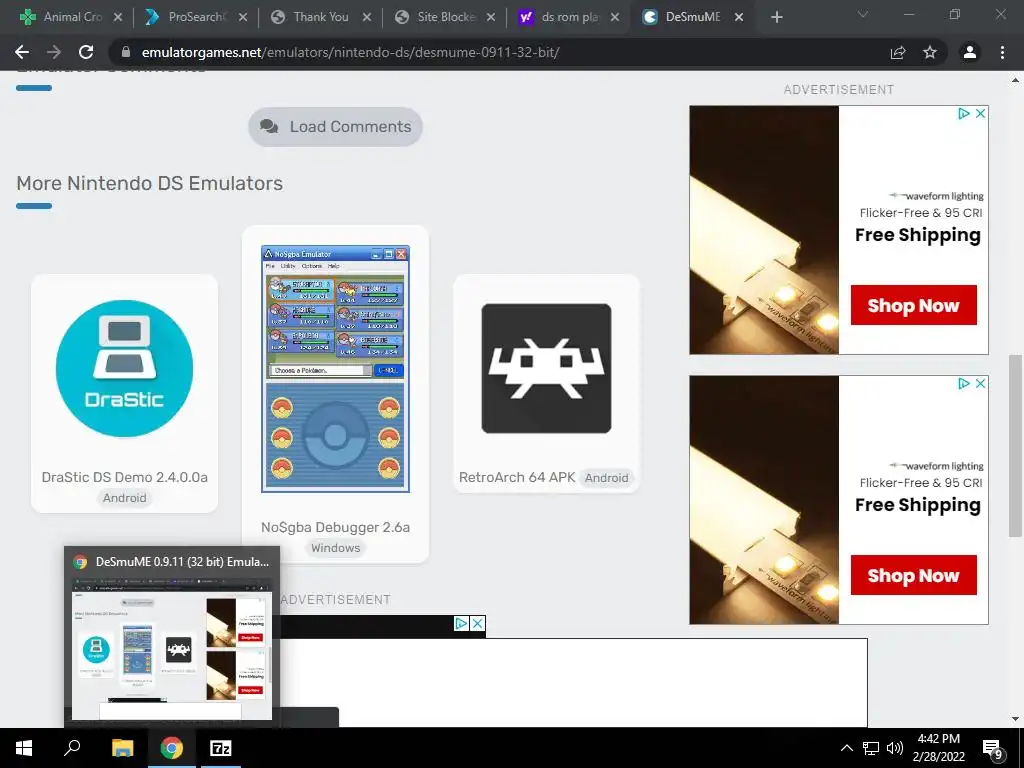
Task: Open the Chrome profile icon
Action: click(970, 52)
